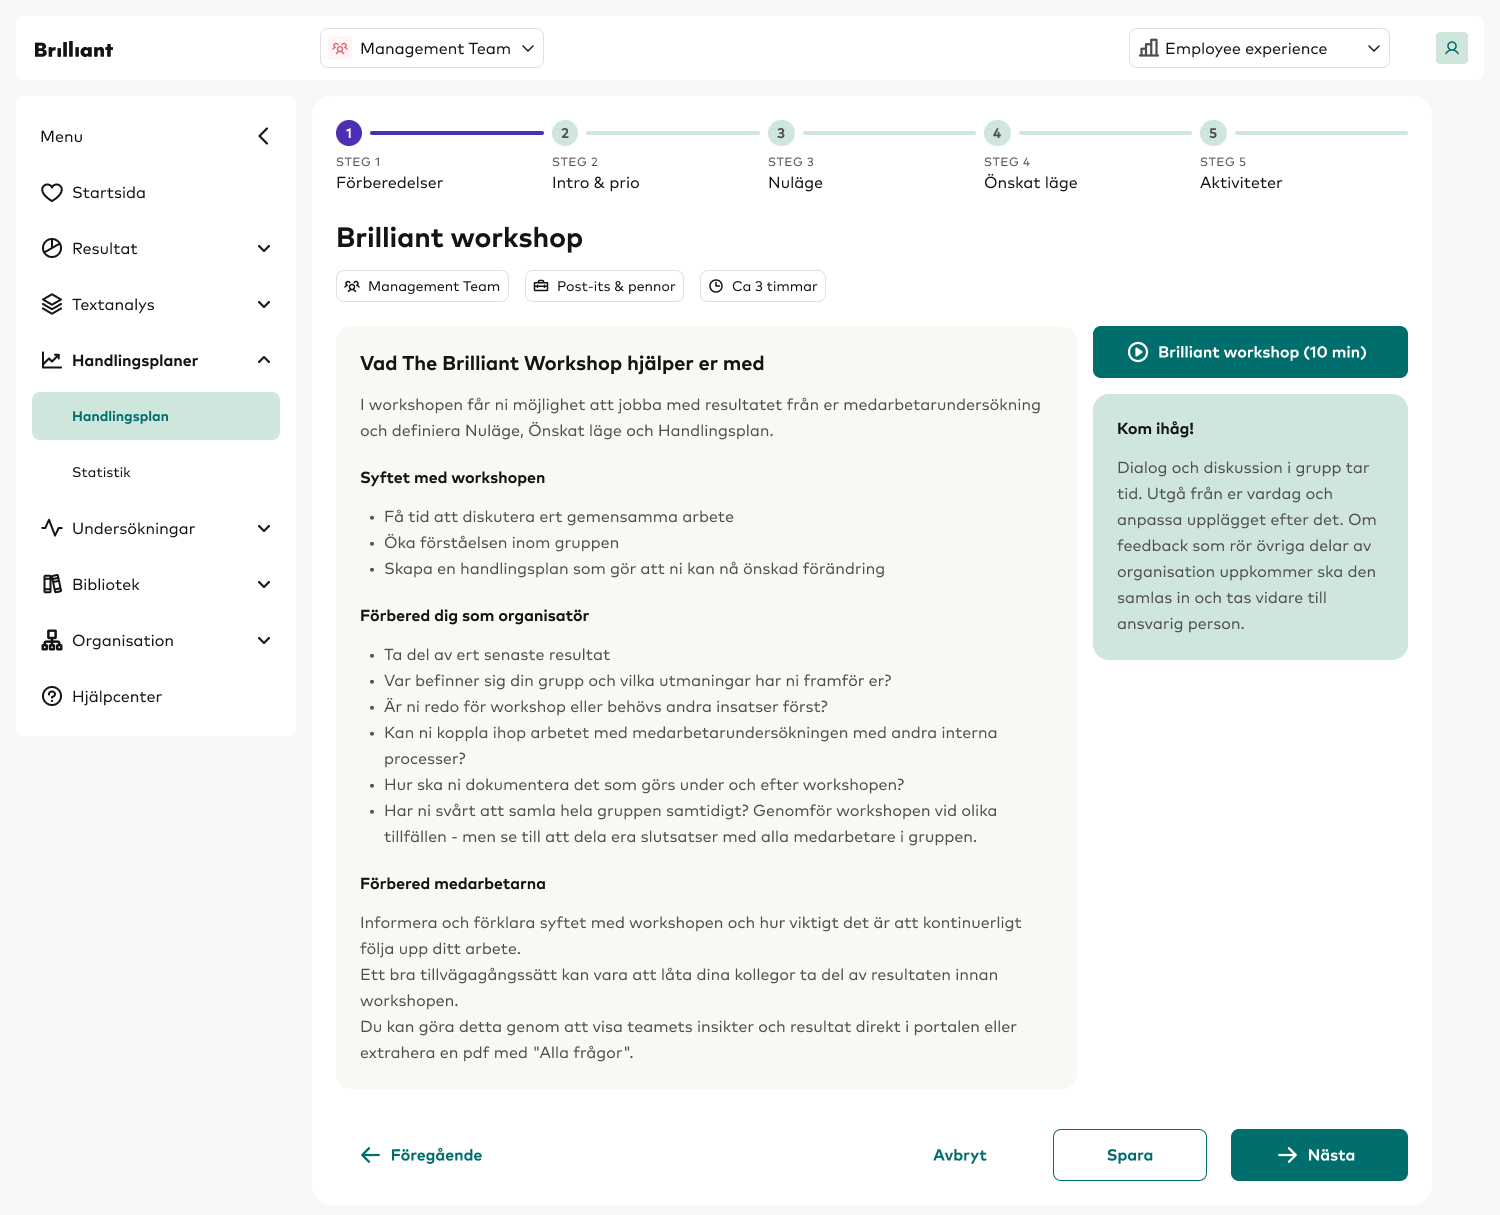This screenshot has width=1500, height=1215.
Task: Click Avbryt to cancel
Action: coord(960,1155)
